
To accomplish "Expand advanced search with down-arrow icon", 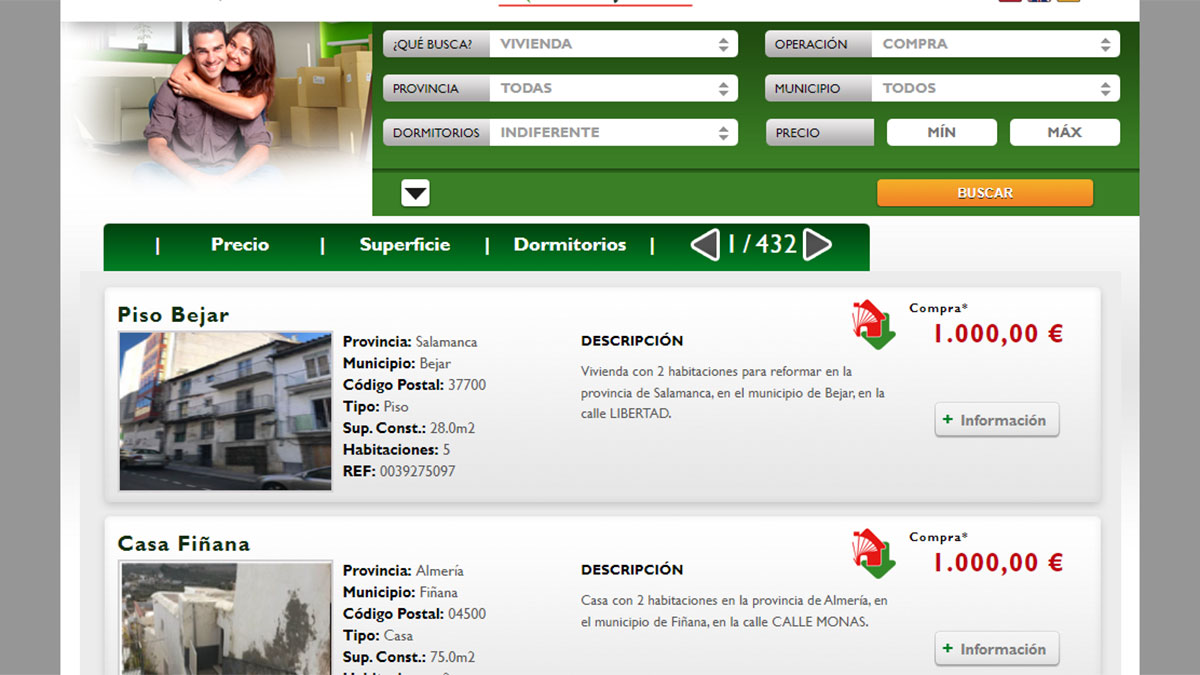I will coord(415,193).
